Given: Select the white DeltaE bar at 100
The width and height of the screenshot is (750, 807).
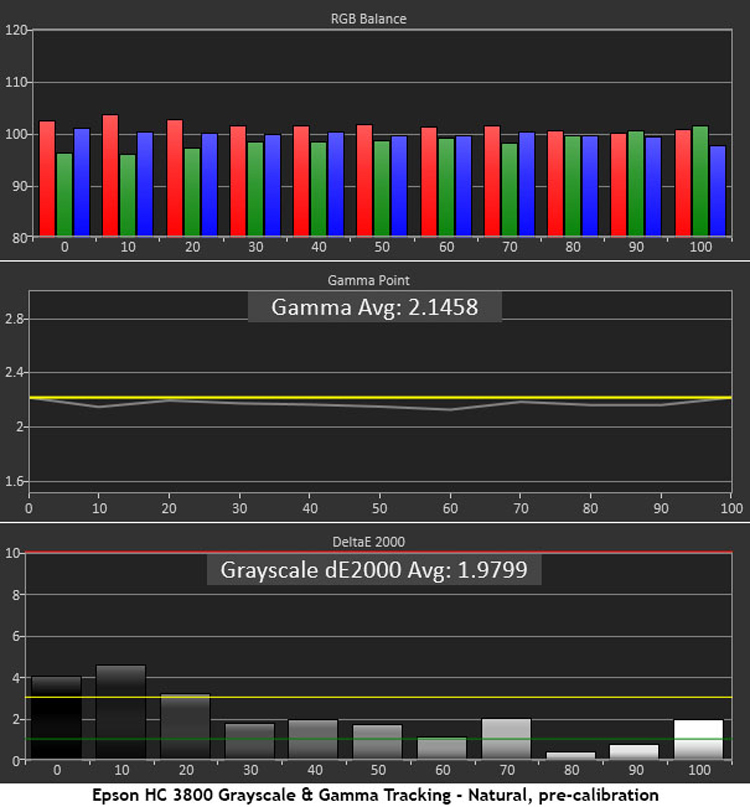Looking at the screenshot, I should [698, 740].
